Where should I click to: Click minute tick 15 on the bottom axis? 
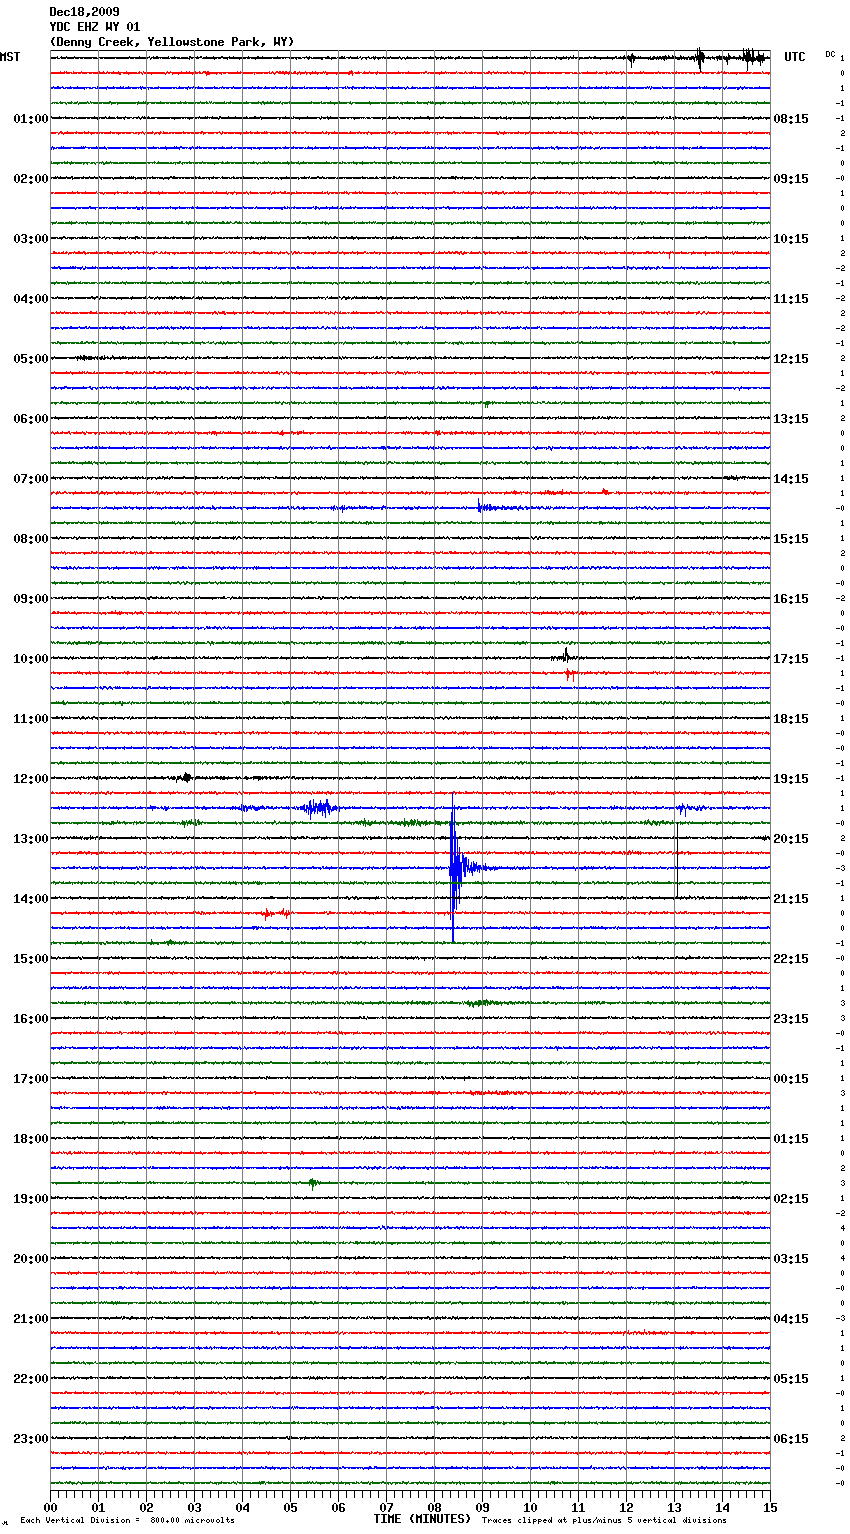click(x=770, y=1507)
